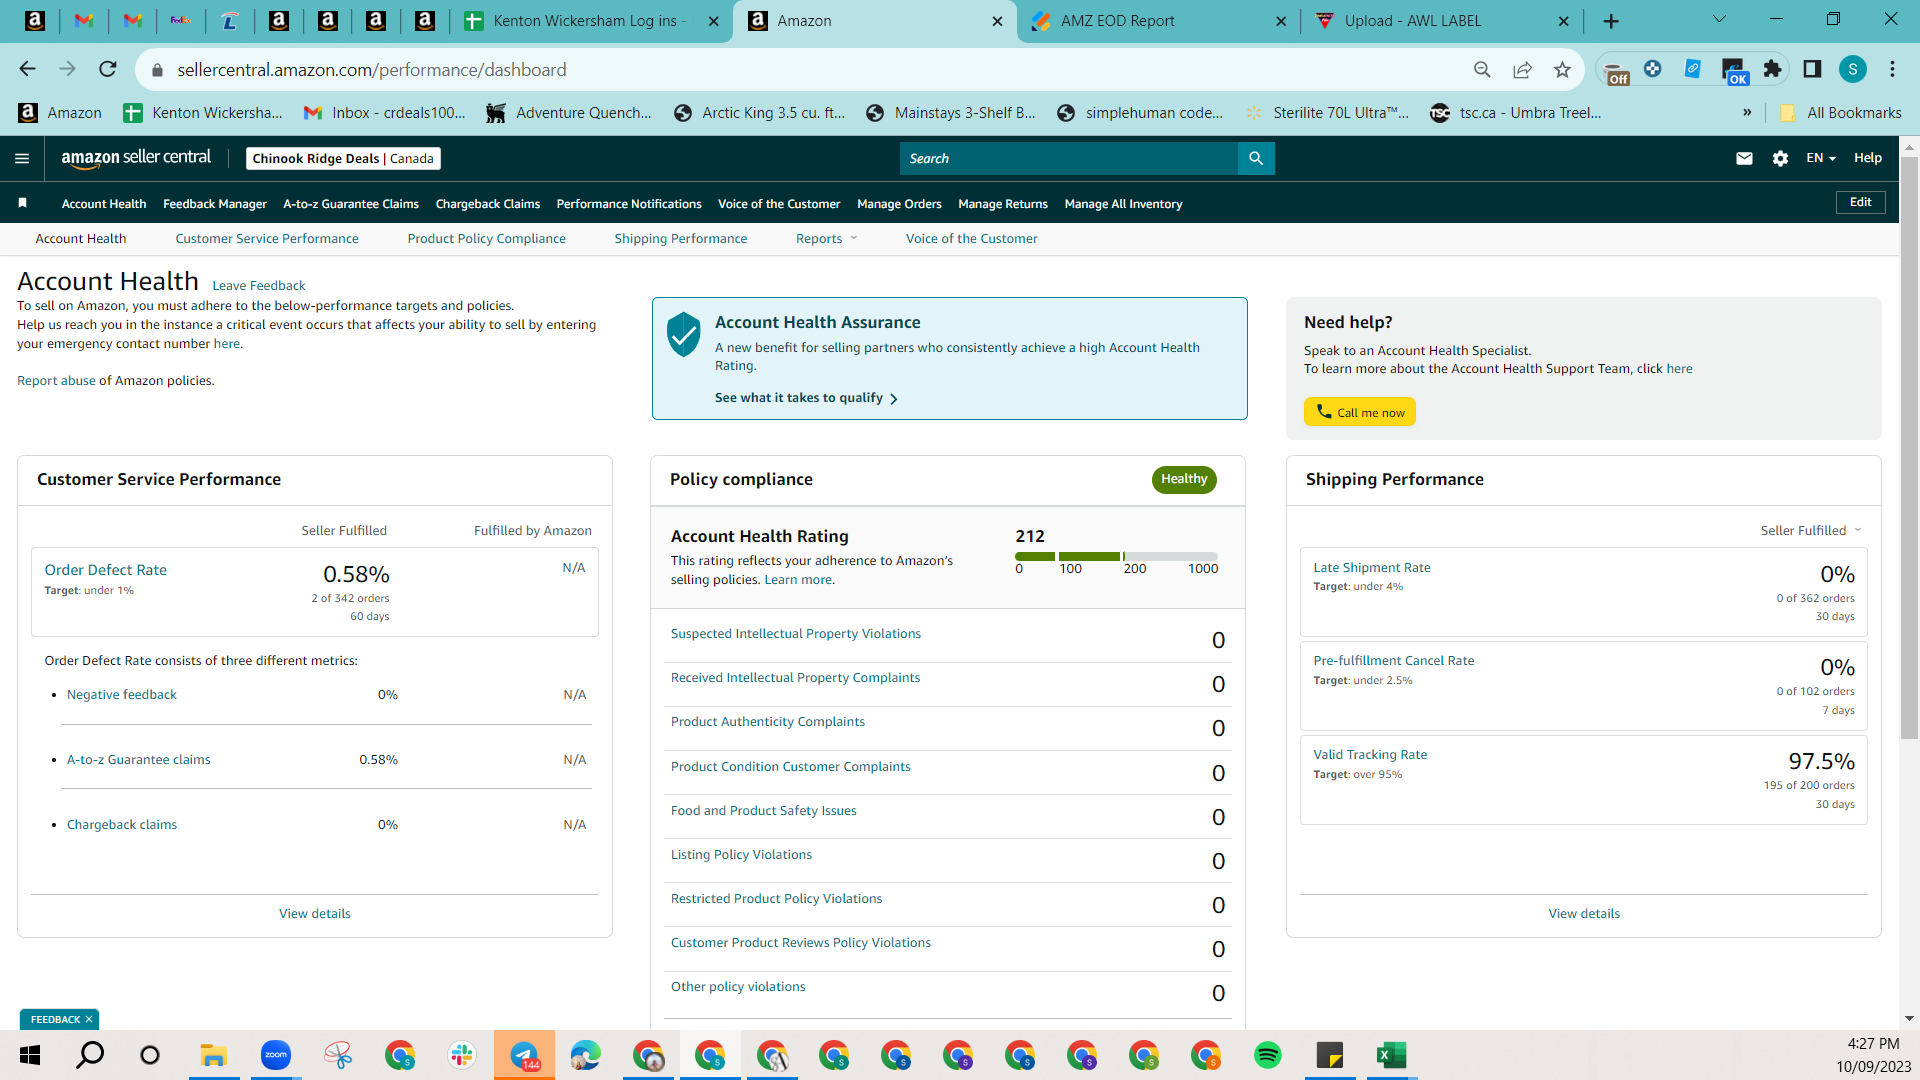Viewport: 1920px width, 1080px height.
Task: Open Product Policy Compliance sub-navigation tab
Action: 487,239
